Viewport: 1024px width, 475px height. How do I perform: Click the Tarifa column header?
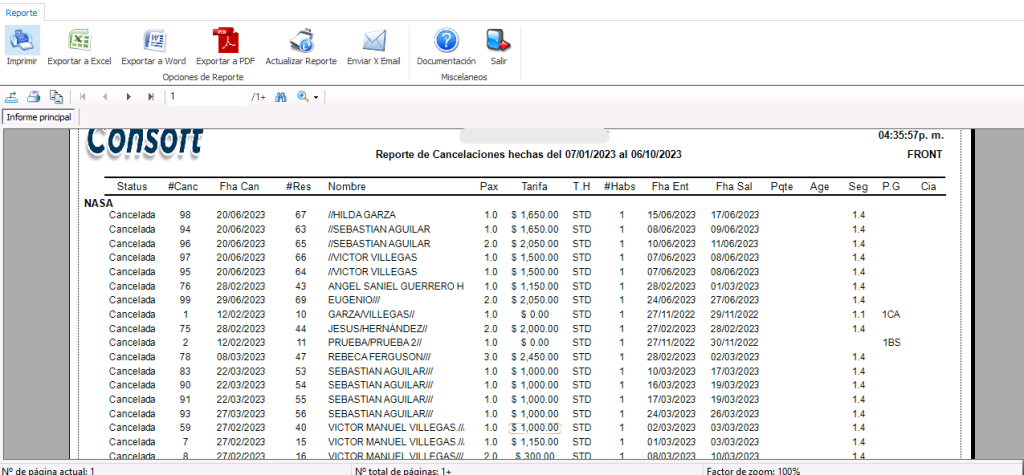click(x=534, y=187)
